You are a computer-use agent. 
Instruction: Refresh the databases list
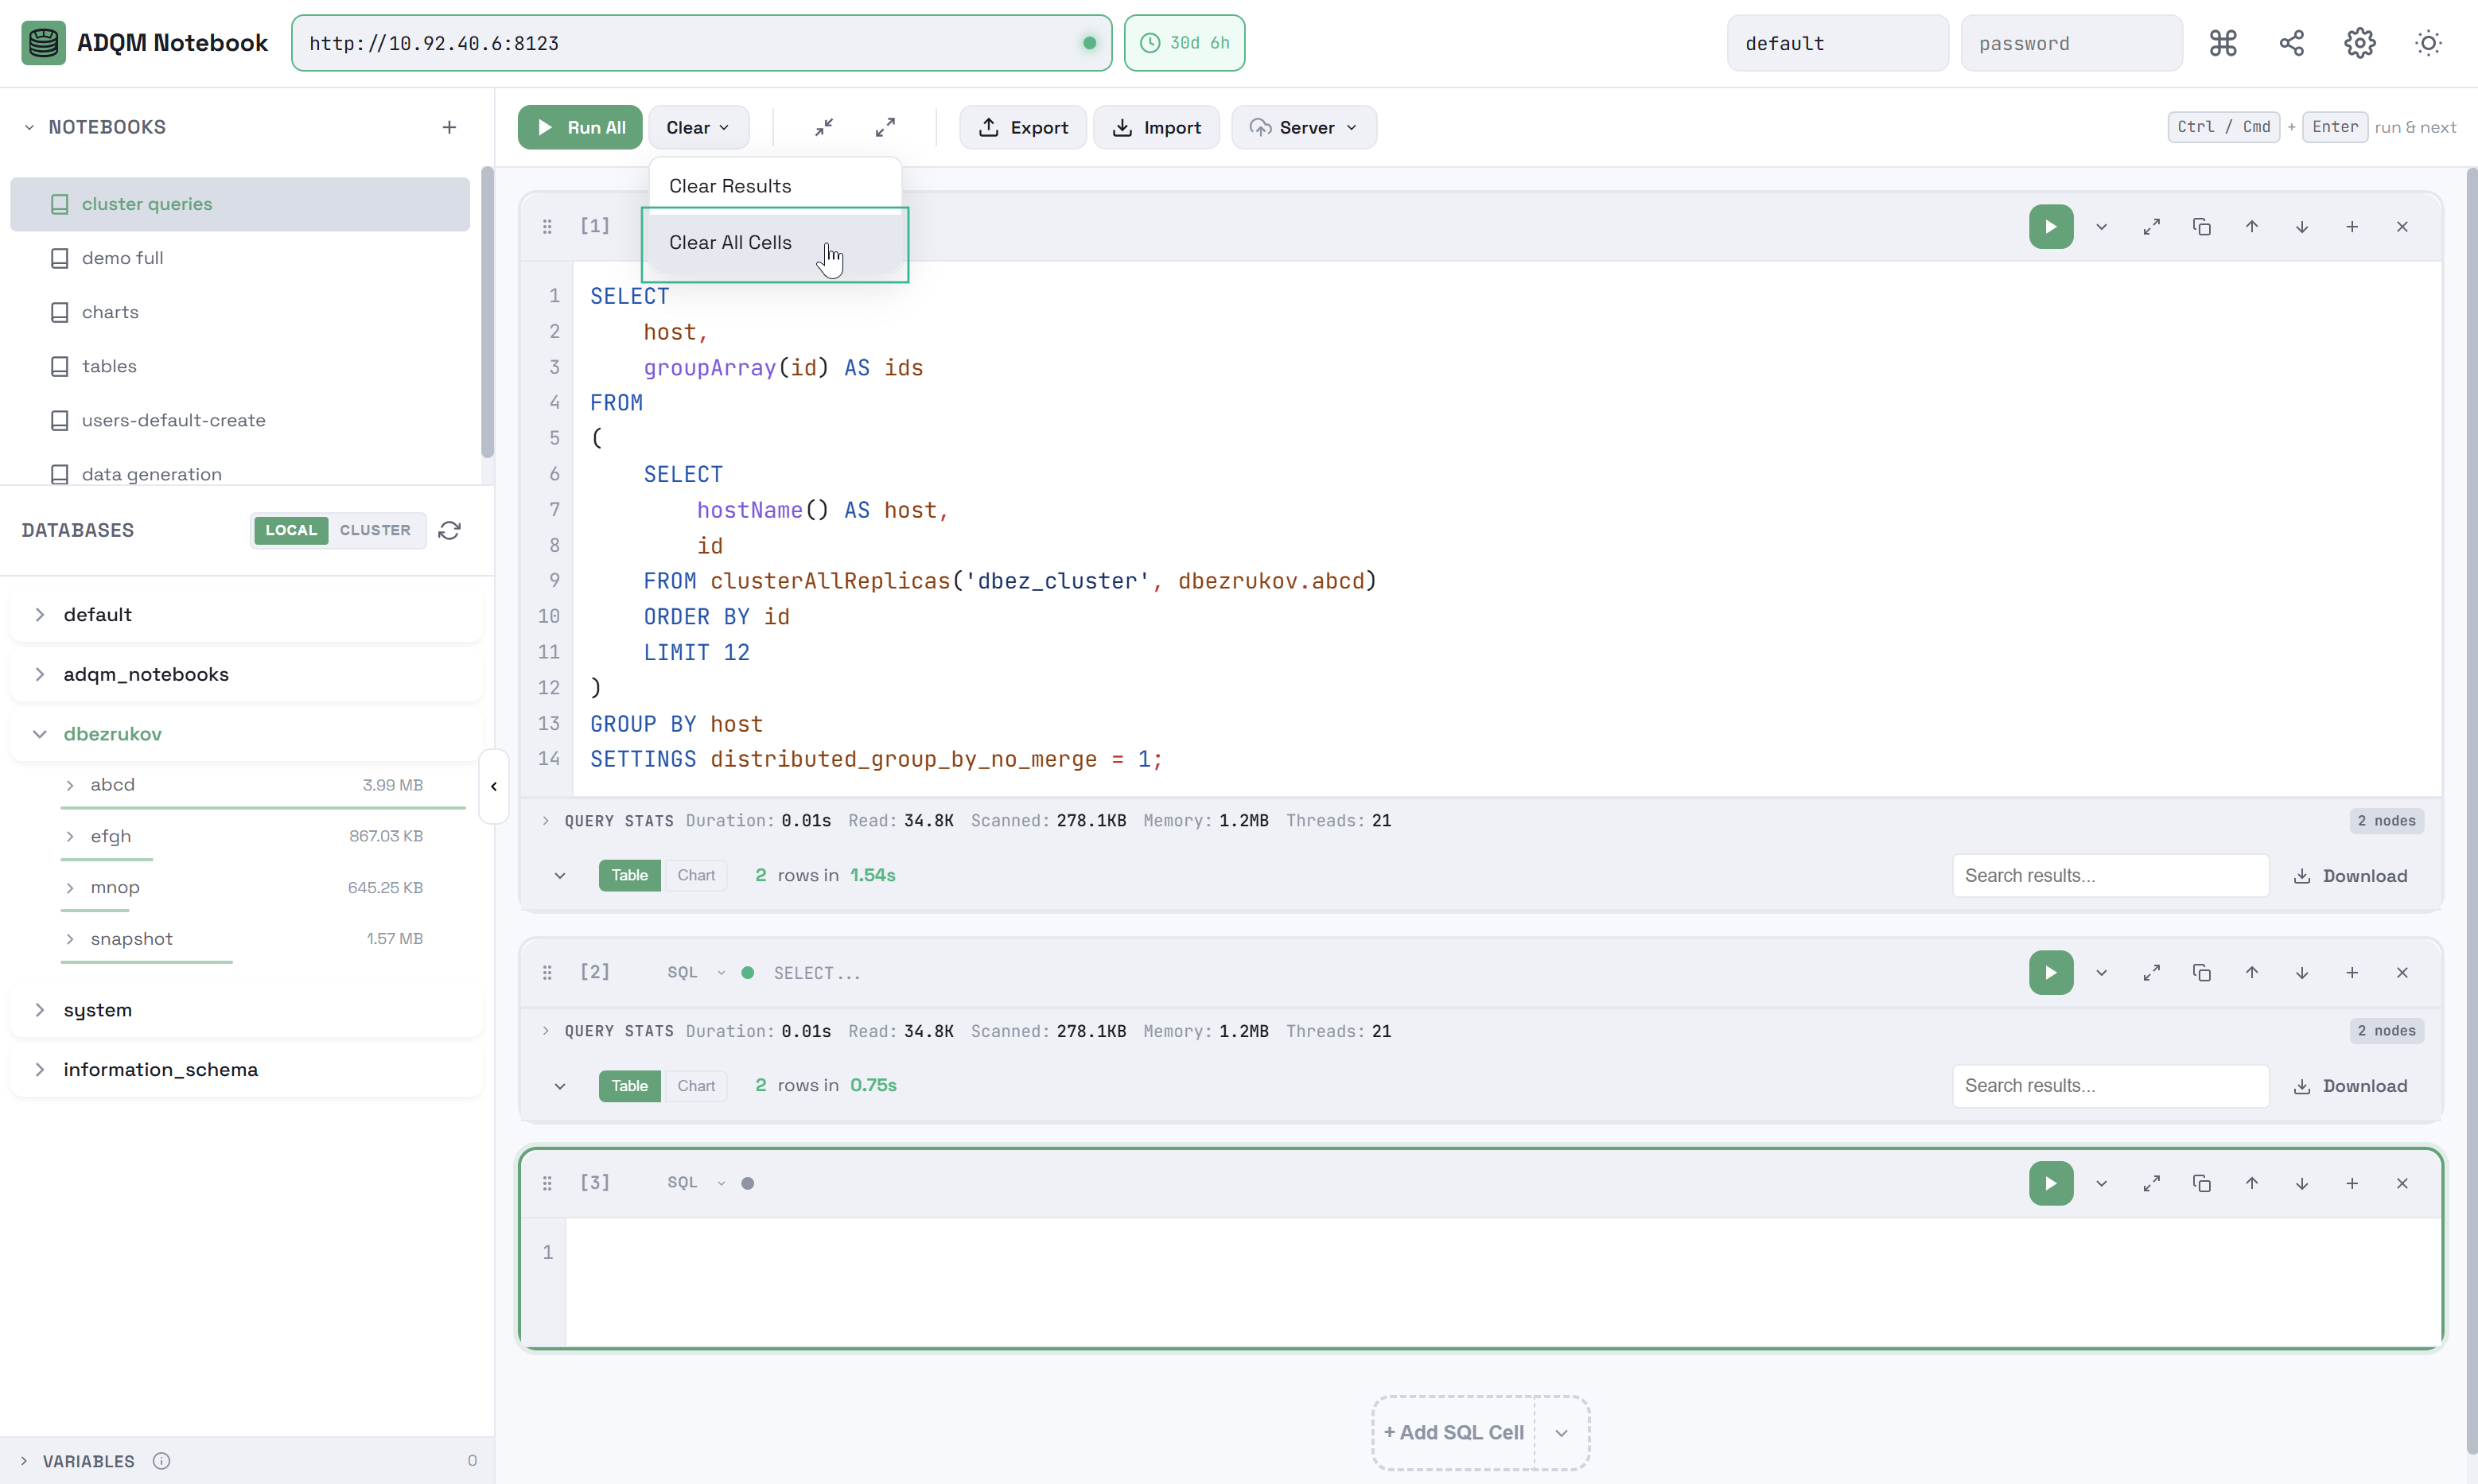point(450,530)
